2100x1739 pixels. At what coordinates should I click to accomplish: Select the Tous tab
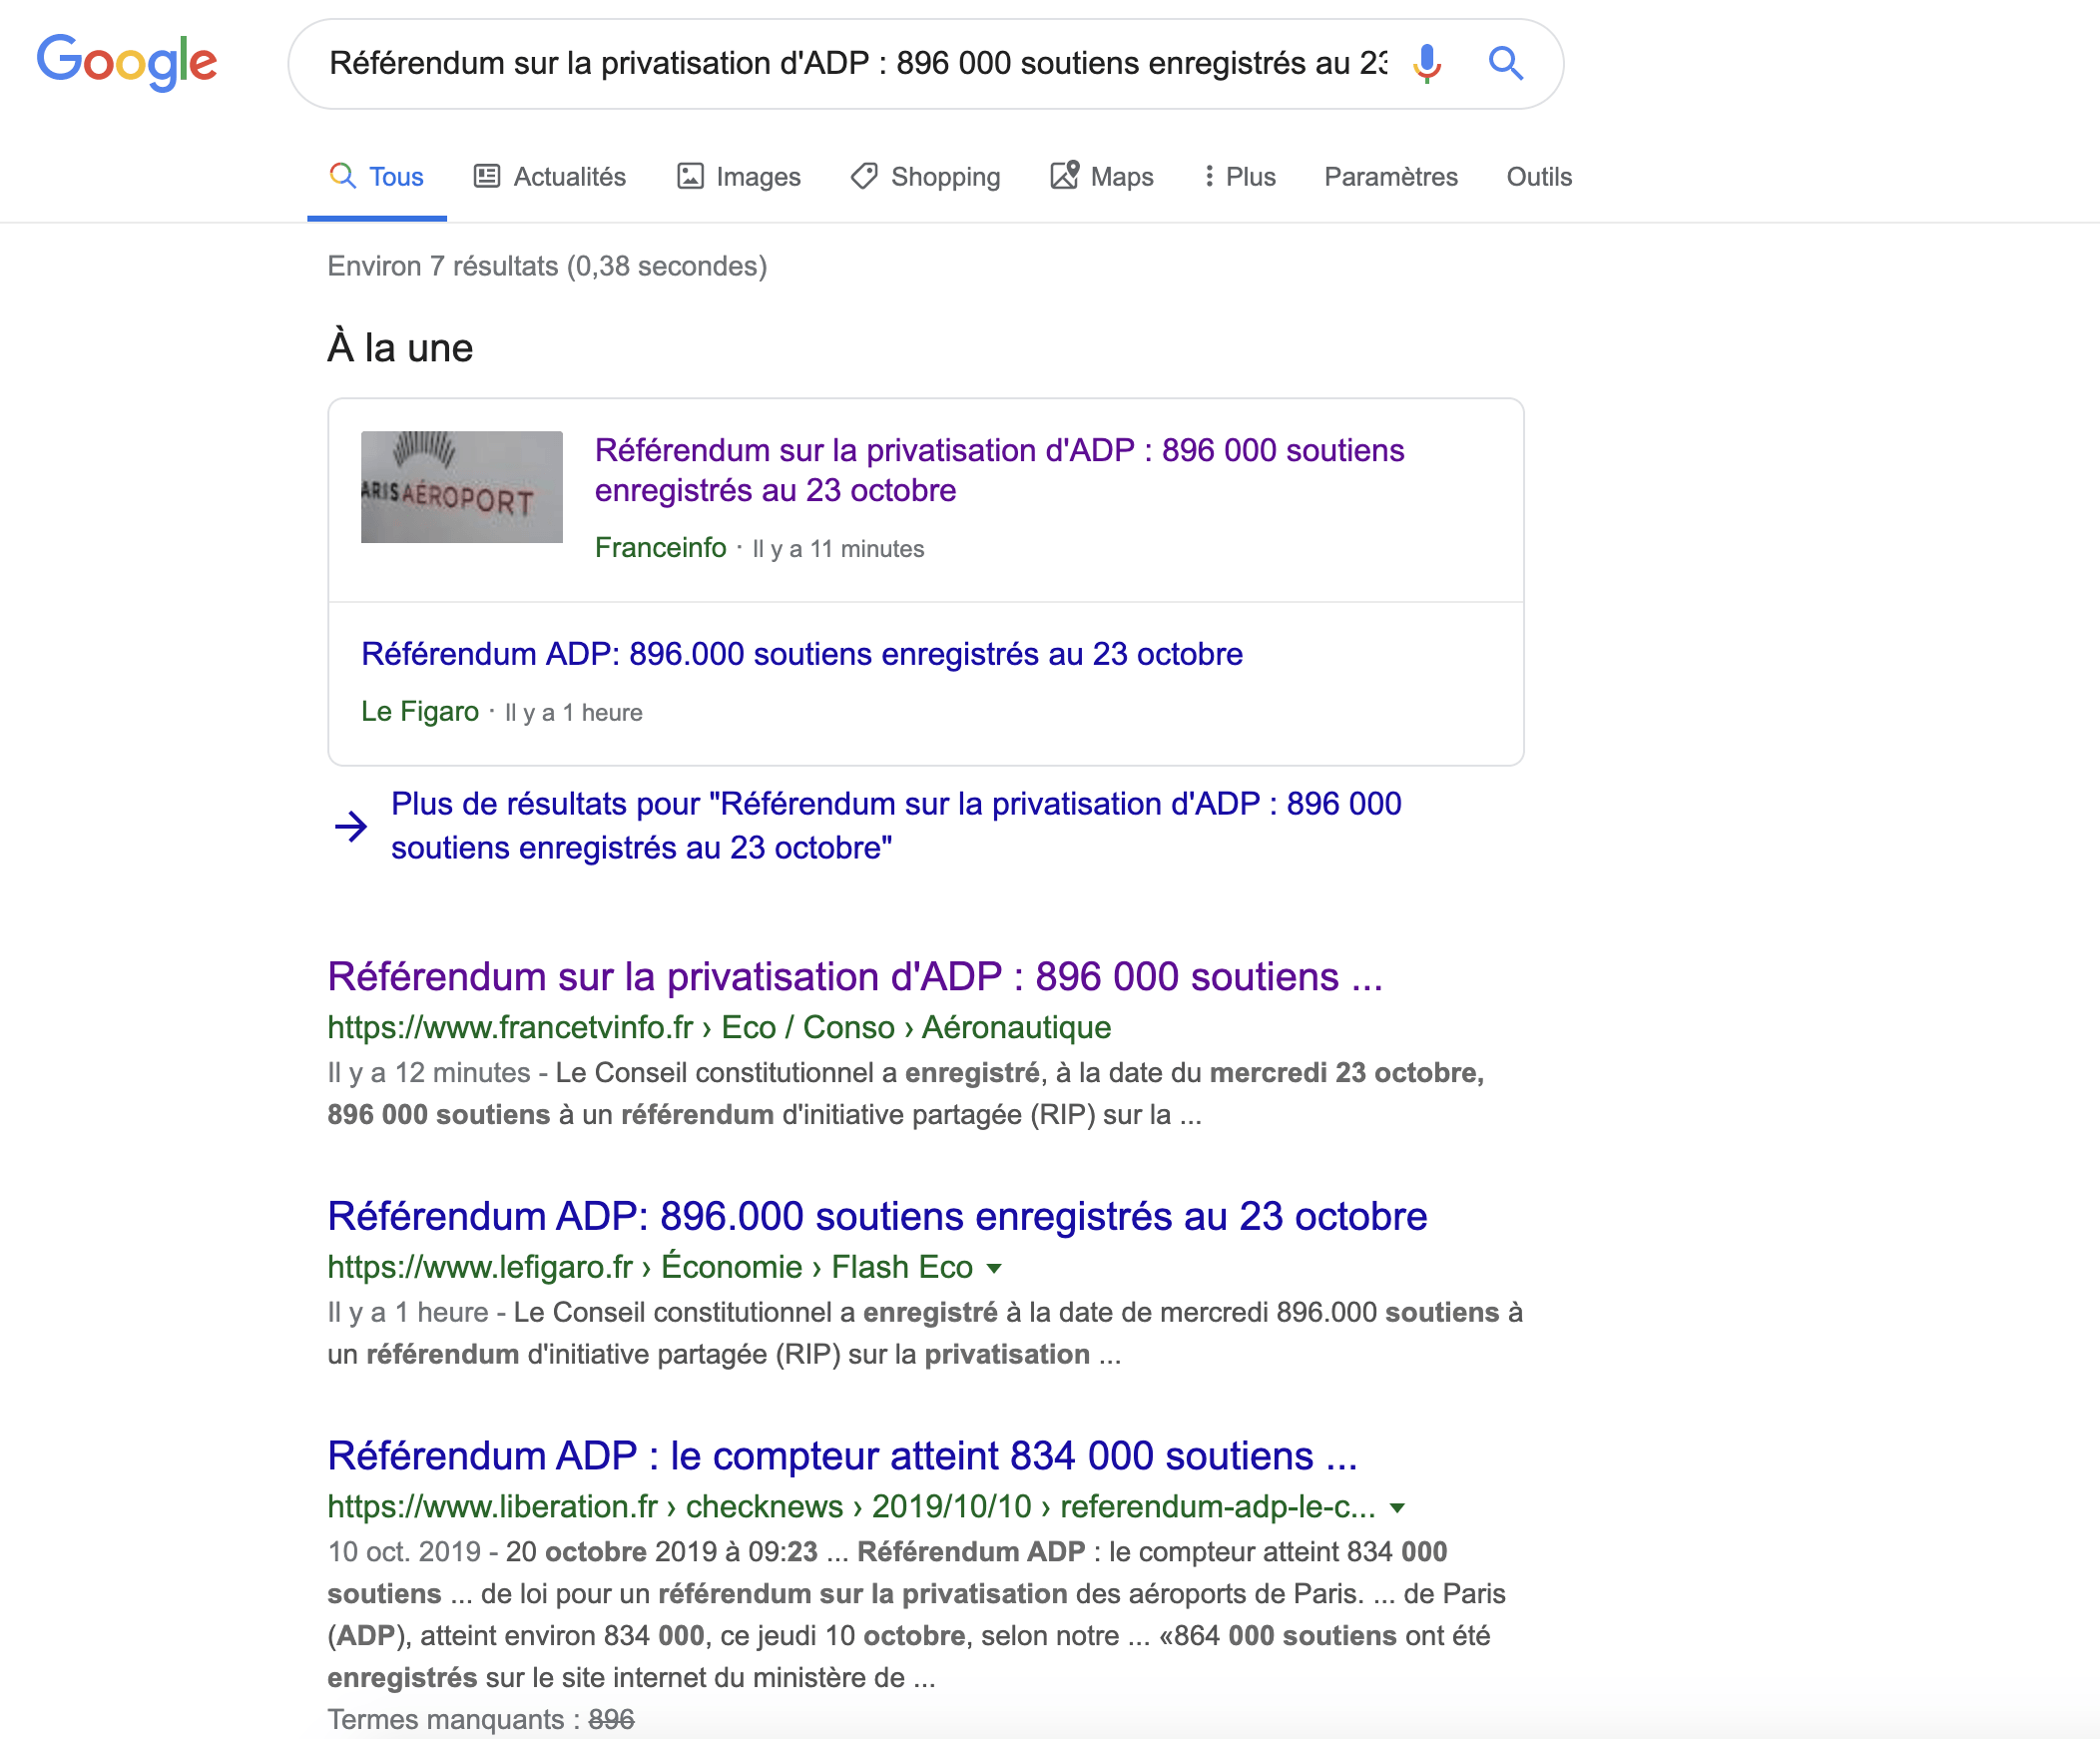tap(377, 177)
